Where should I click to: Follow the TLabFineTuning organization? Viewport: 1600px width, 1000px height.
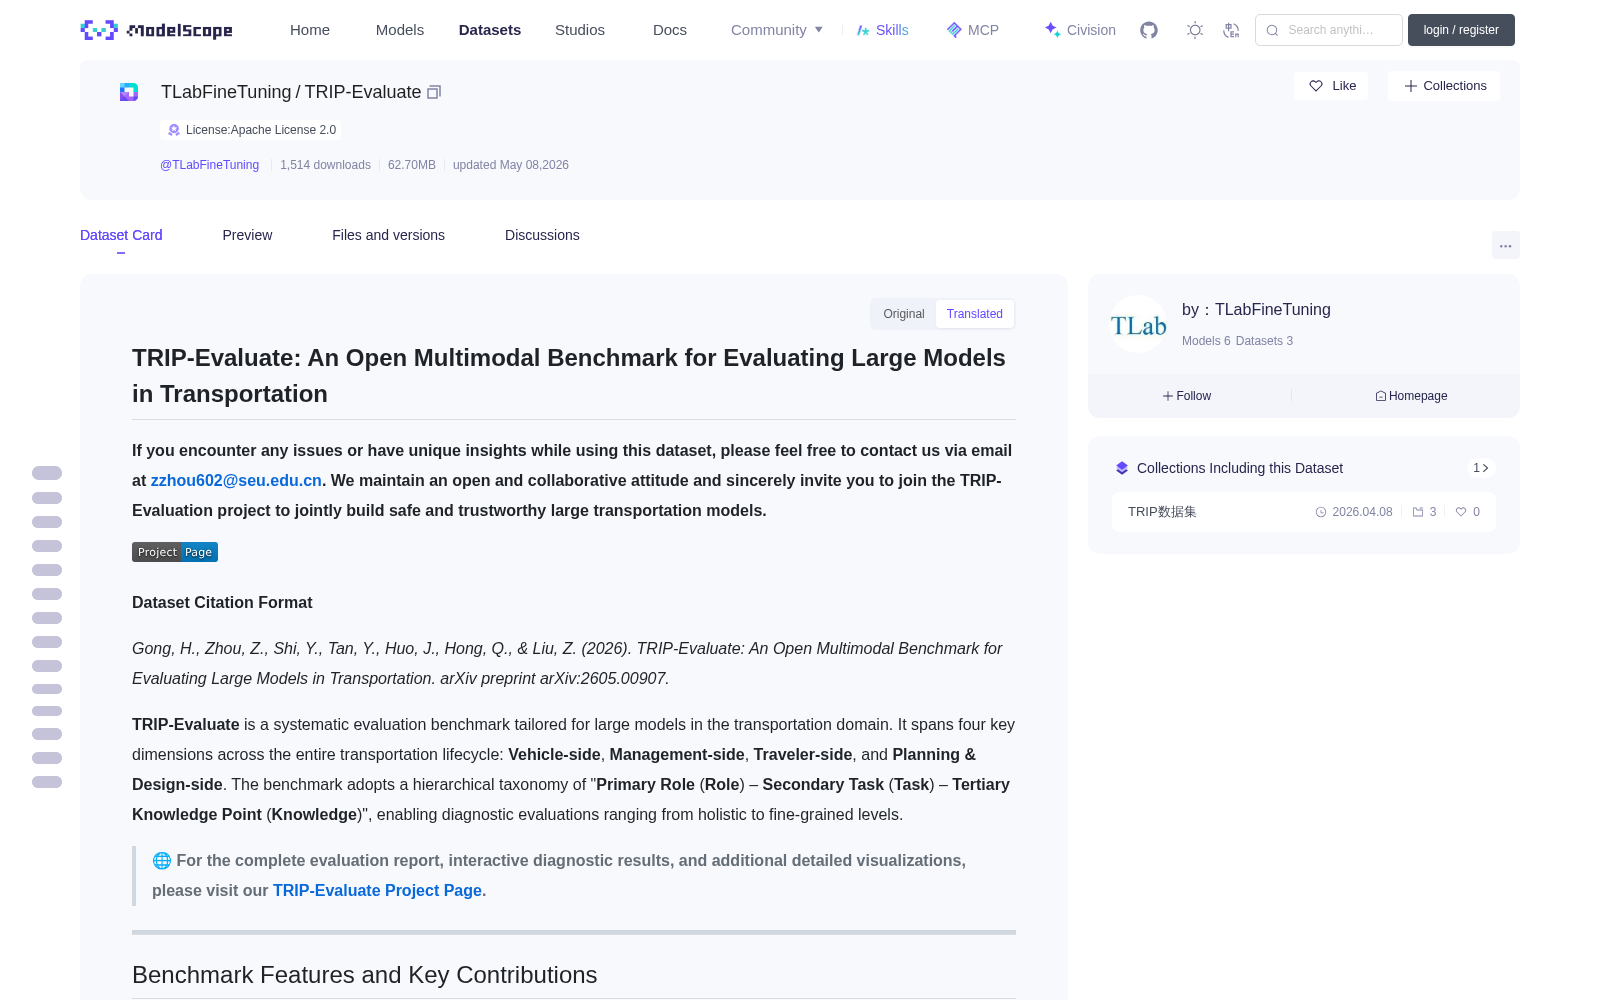pos(1187,396)
